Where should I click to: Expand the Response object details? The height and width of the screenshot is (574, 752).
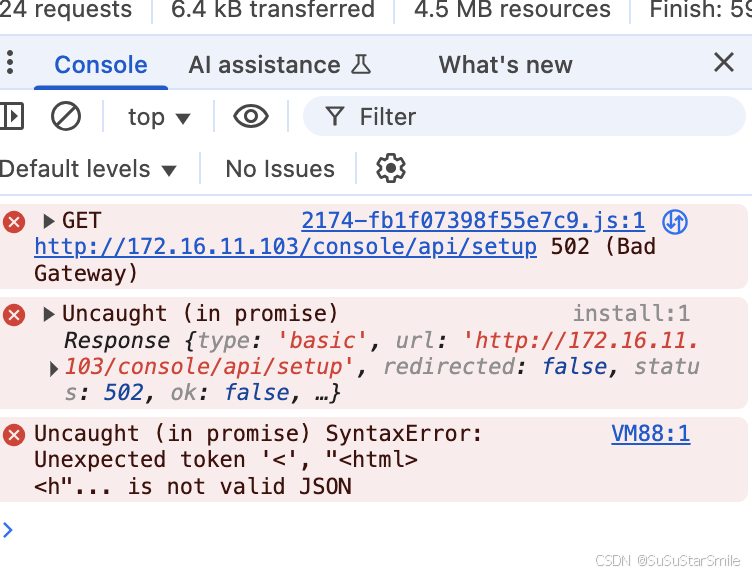coord(54,369)
